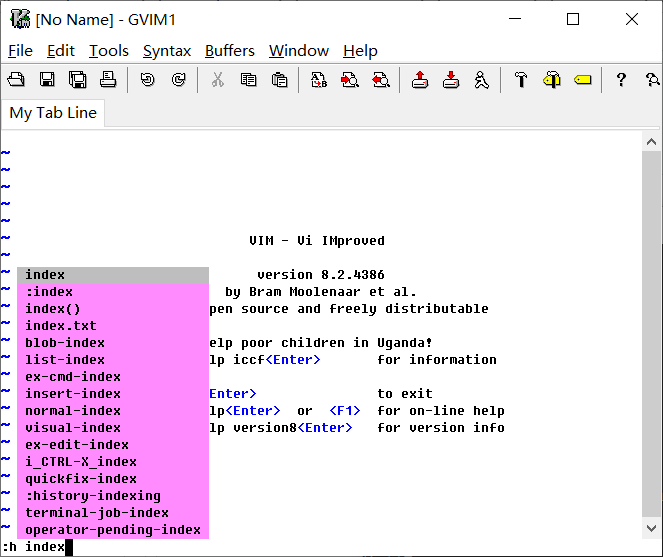The image size is (663, 557).
Task: Click the Save All files icon
Action: click(x=77, y=80)
